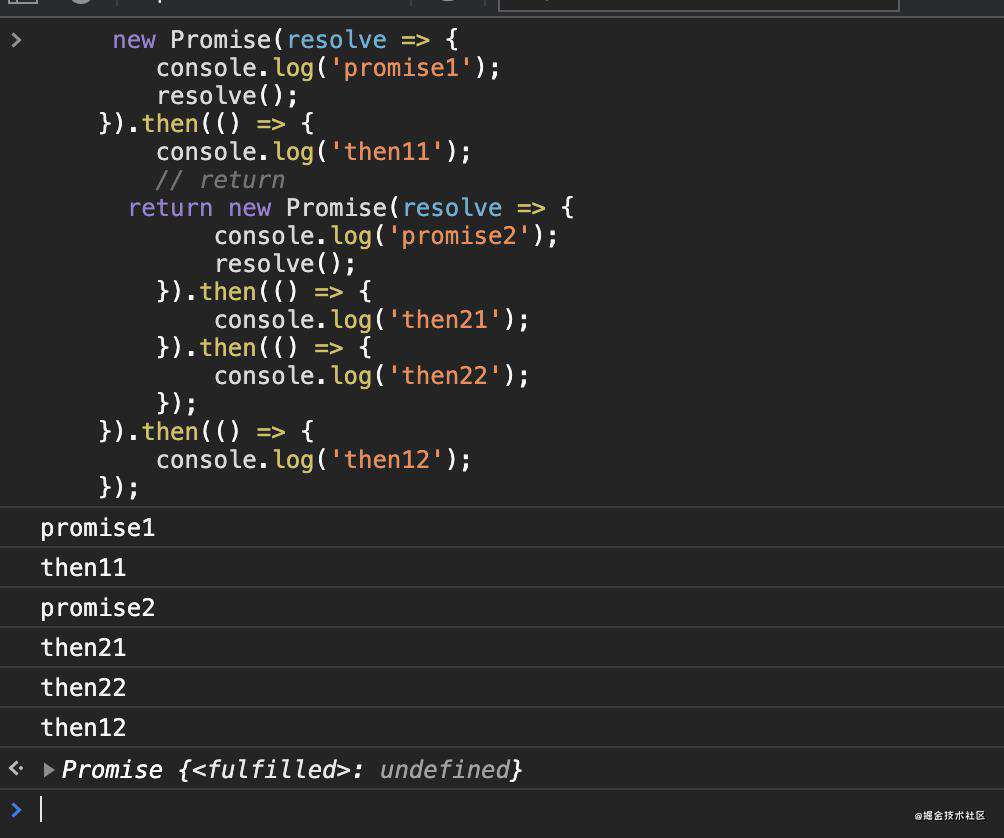Click the code line console.log('then22');
1004x838 pixels.
(x=371, y=376)
